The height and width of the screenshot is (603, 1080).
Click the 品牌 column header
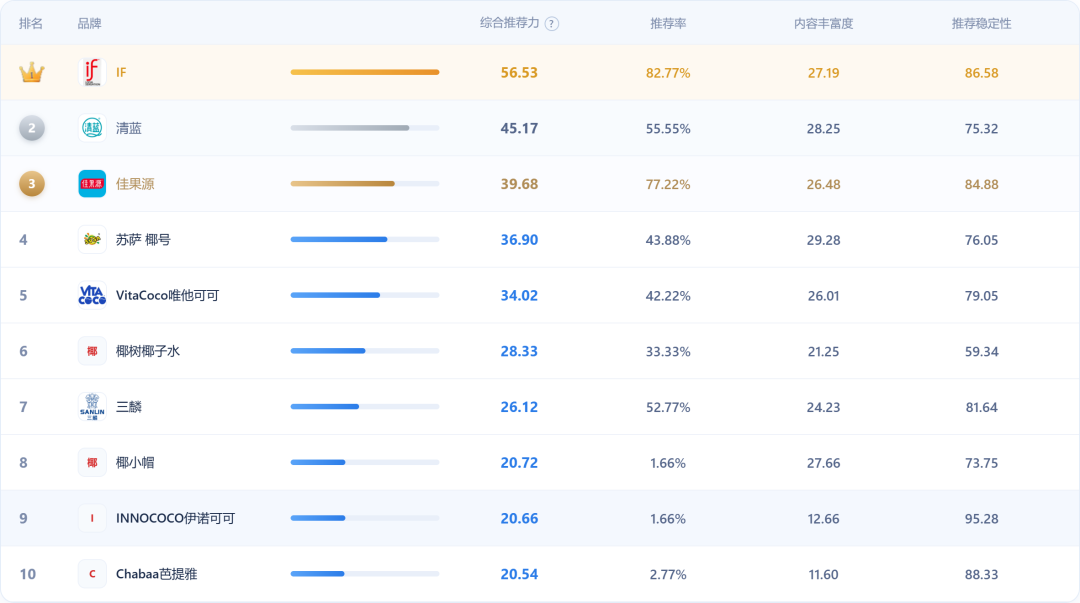tap(90, 23)
